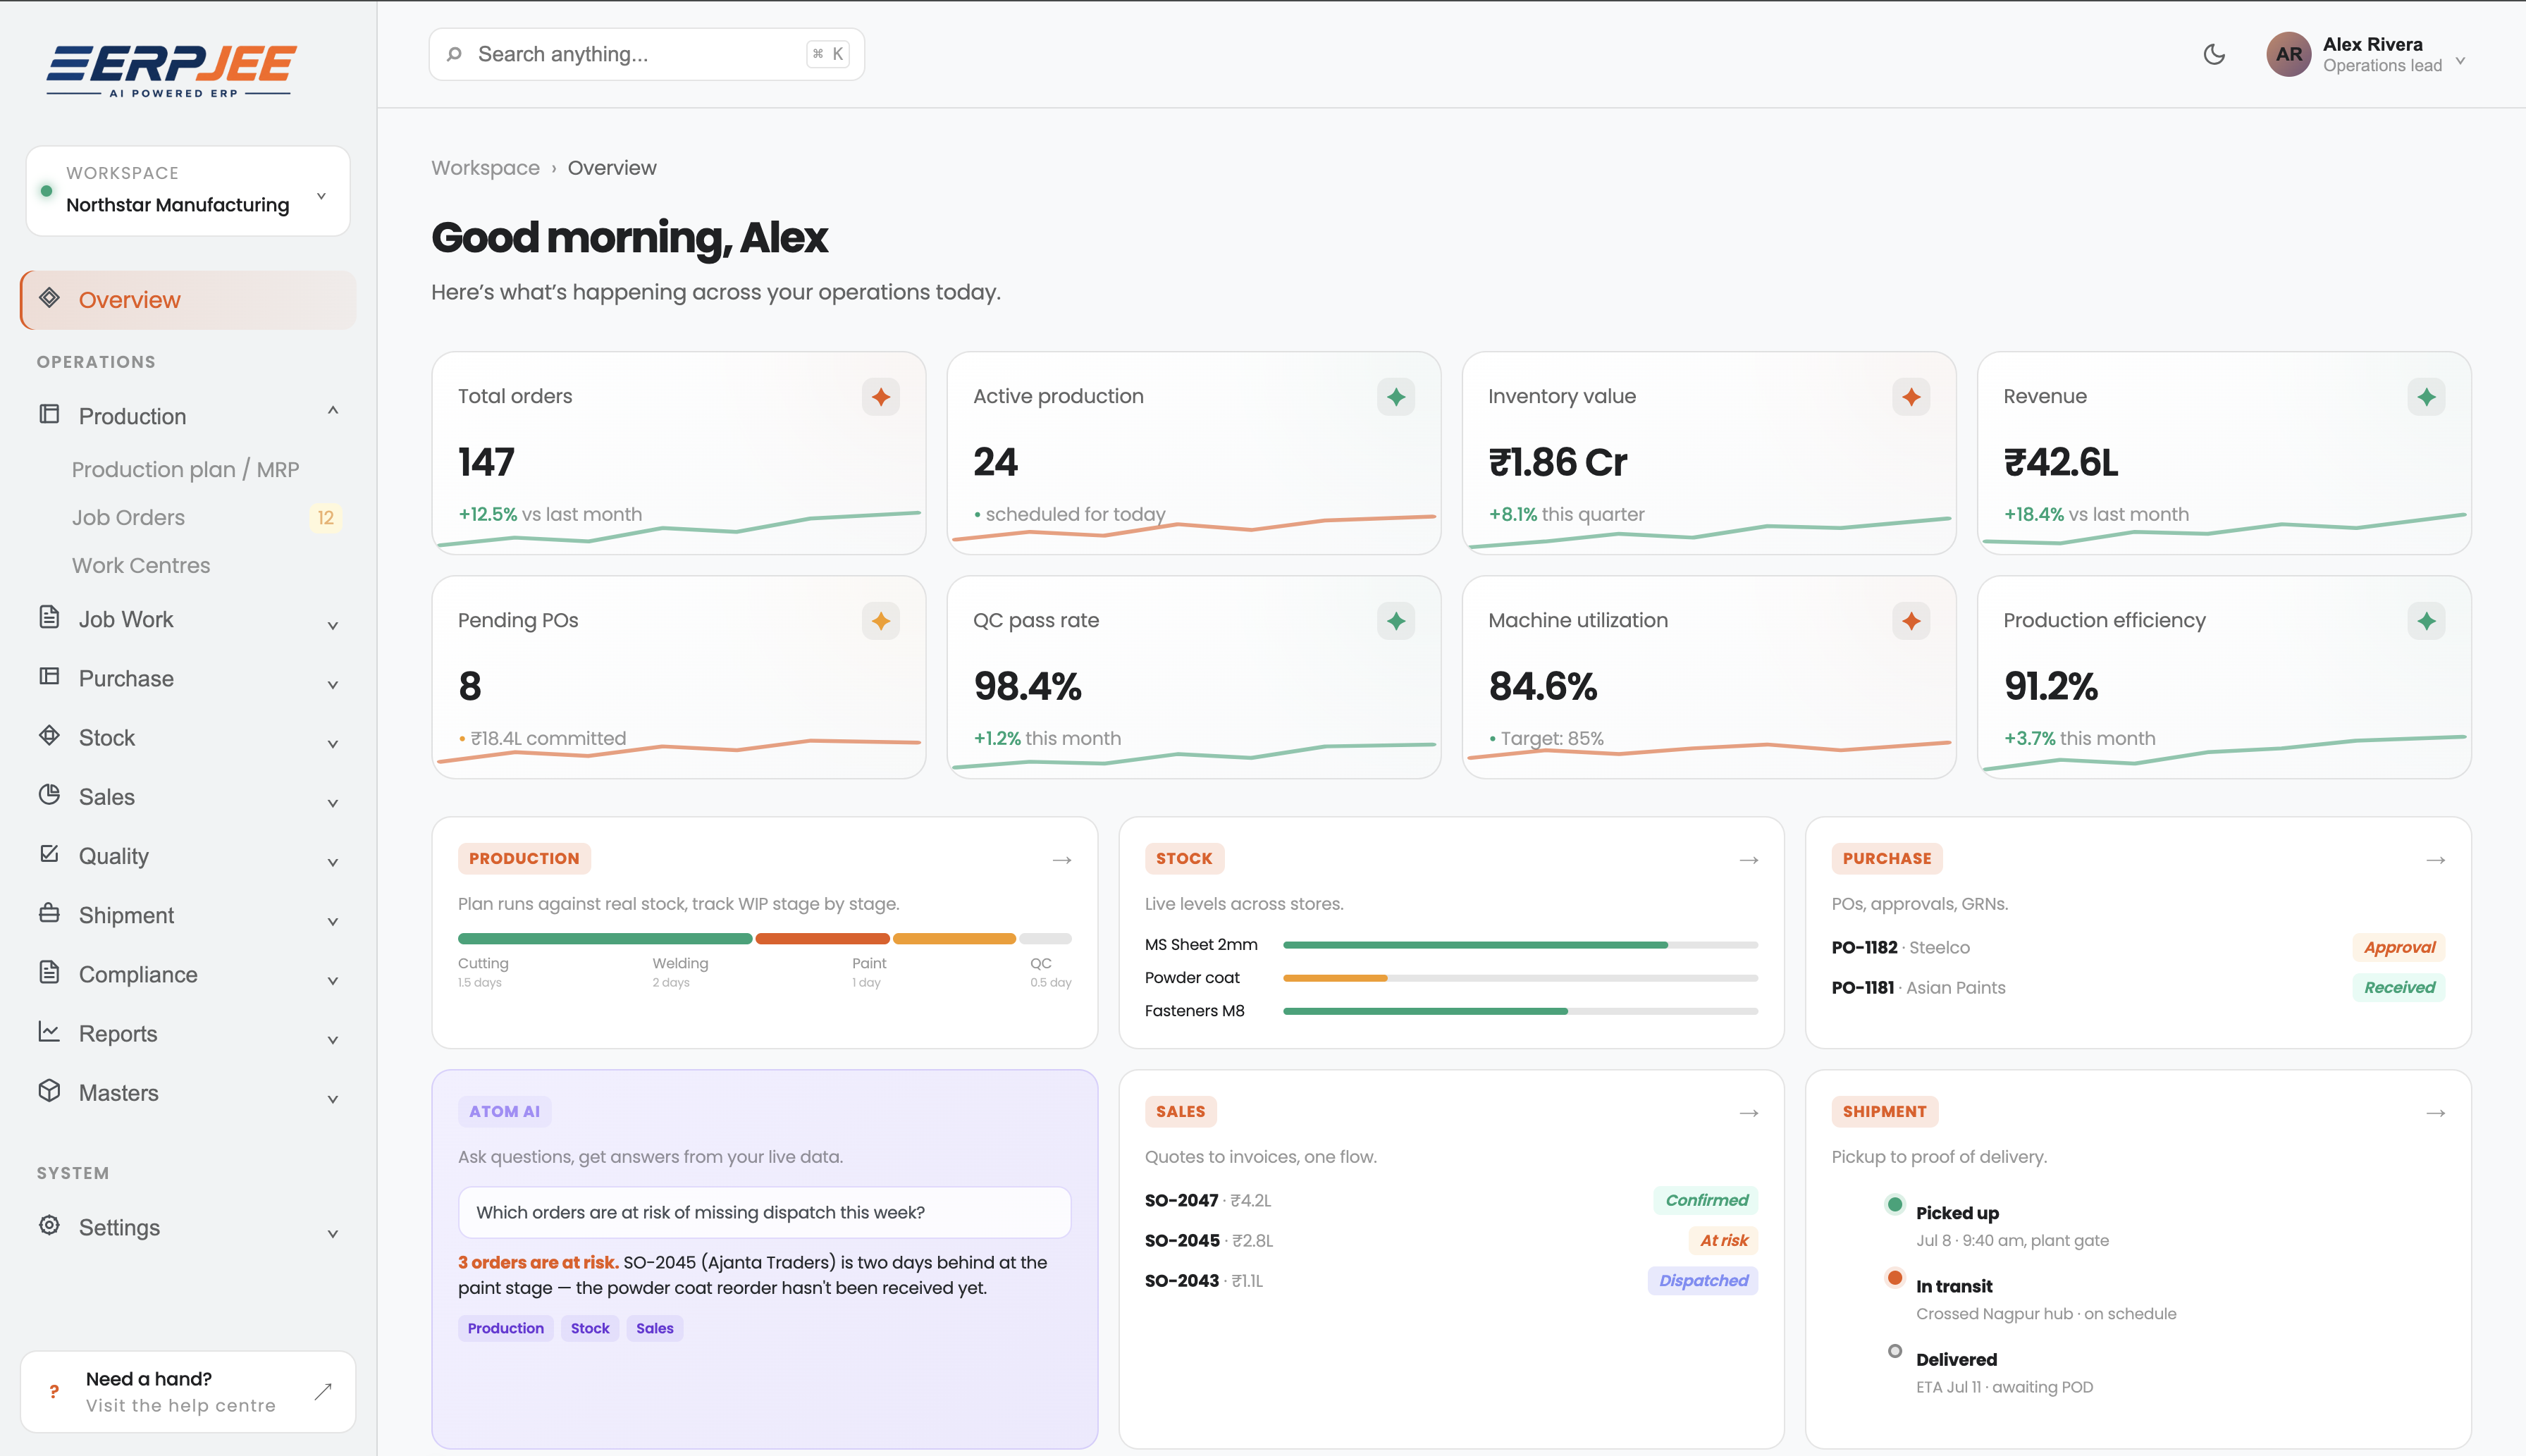Click the Atom AI question field

click(764, 1212)
